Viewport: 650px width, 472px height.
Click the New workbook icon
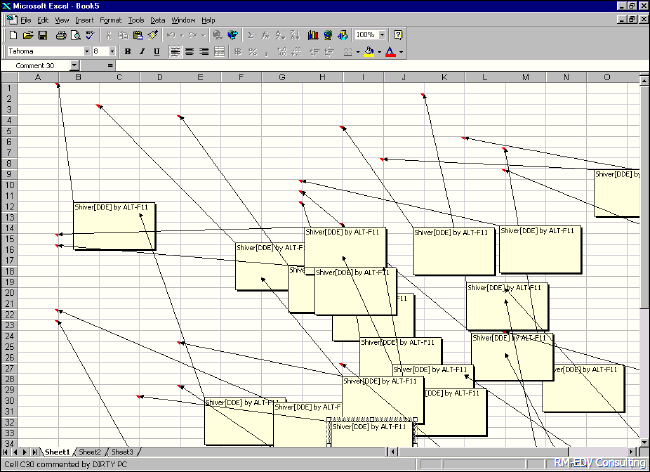(13, 35)
